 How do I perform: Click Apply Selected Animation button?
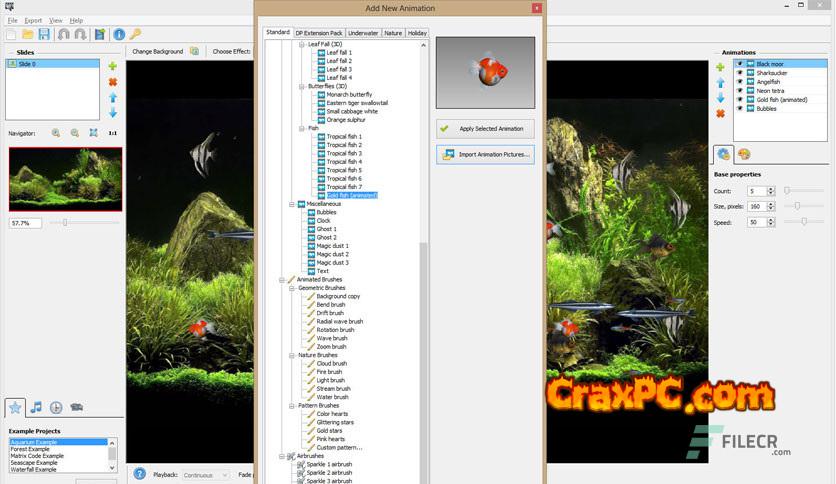(x=485, y=129)
